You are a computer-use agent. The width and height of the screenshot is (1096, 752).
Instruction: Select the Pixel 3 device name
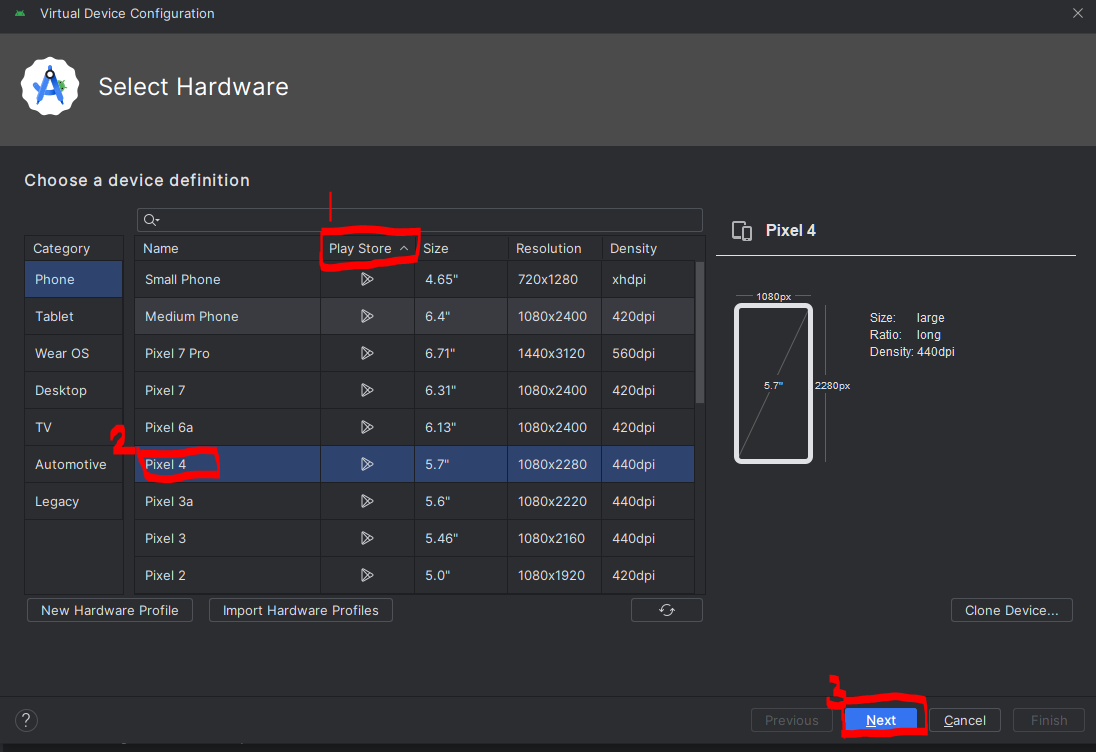pos(165,539)
